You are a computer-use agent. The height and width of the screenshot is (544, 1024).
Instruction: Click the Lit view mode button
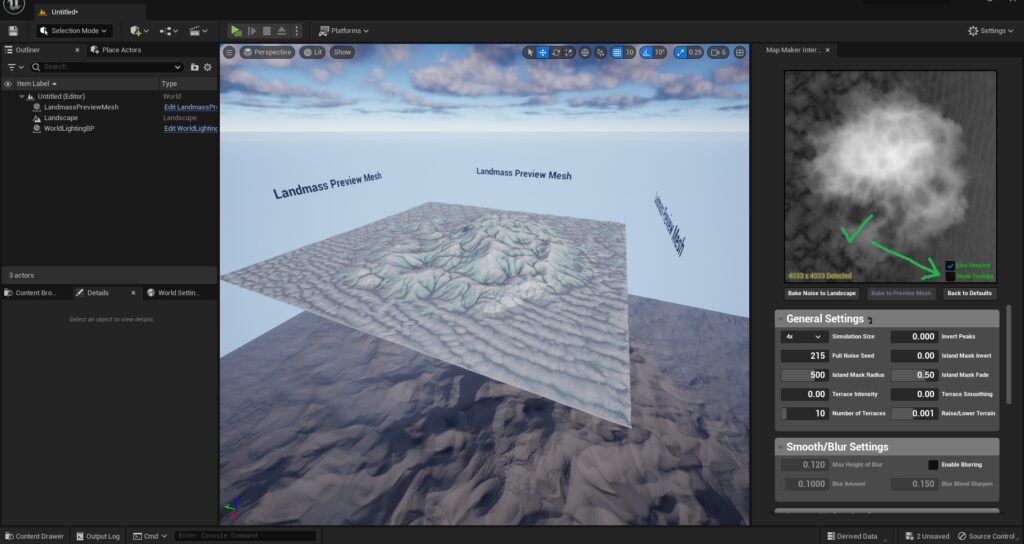pyautogui.click(x=312, y=52)
